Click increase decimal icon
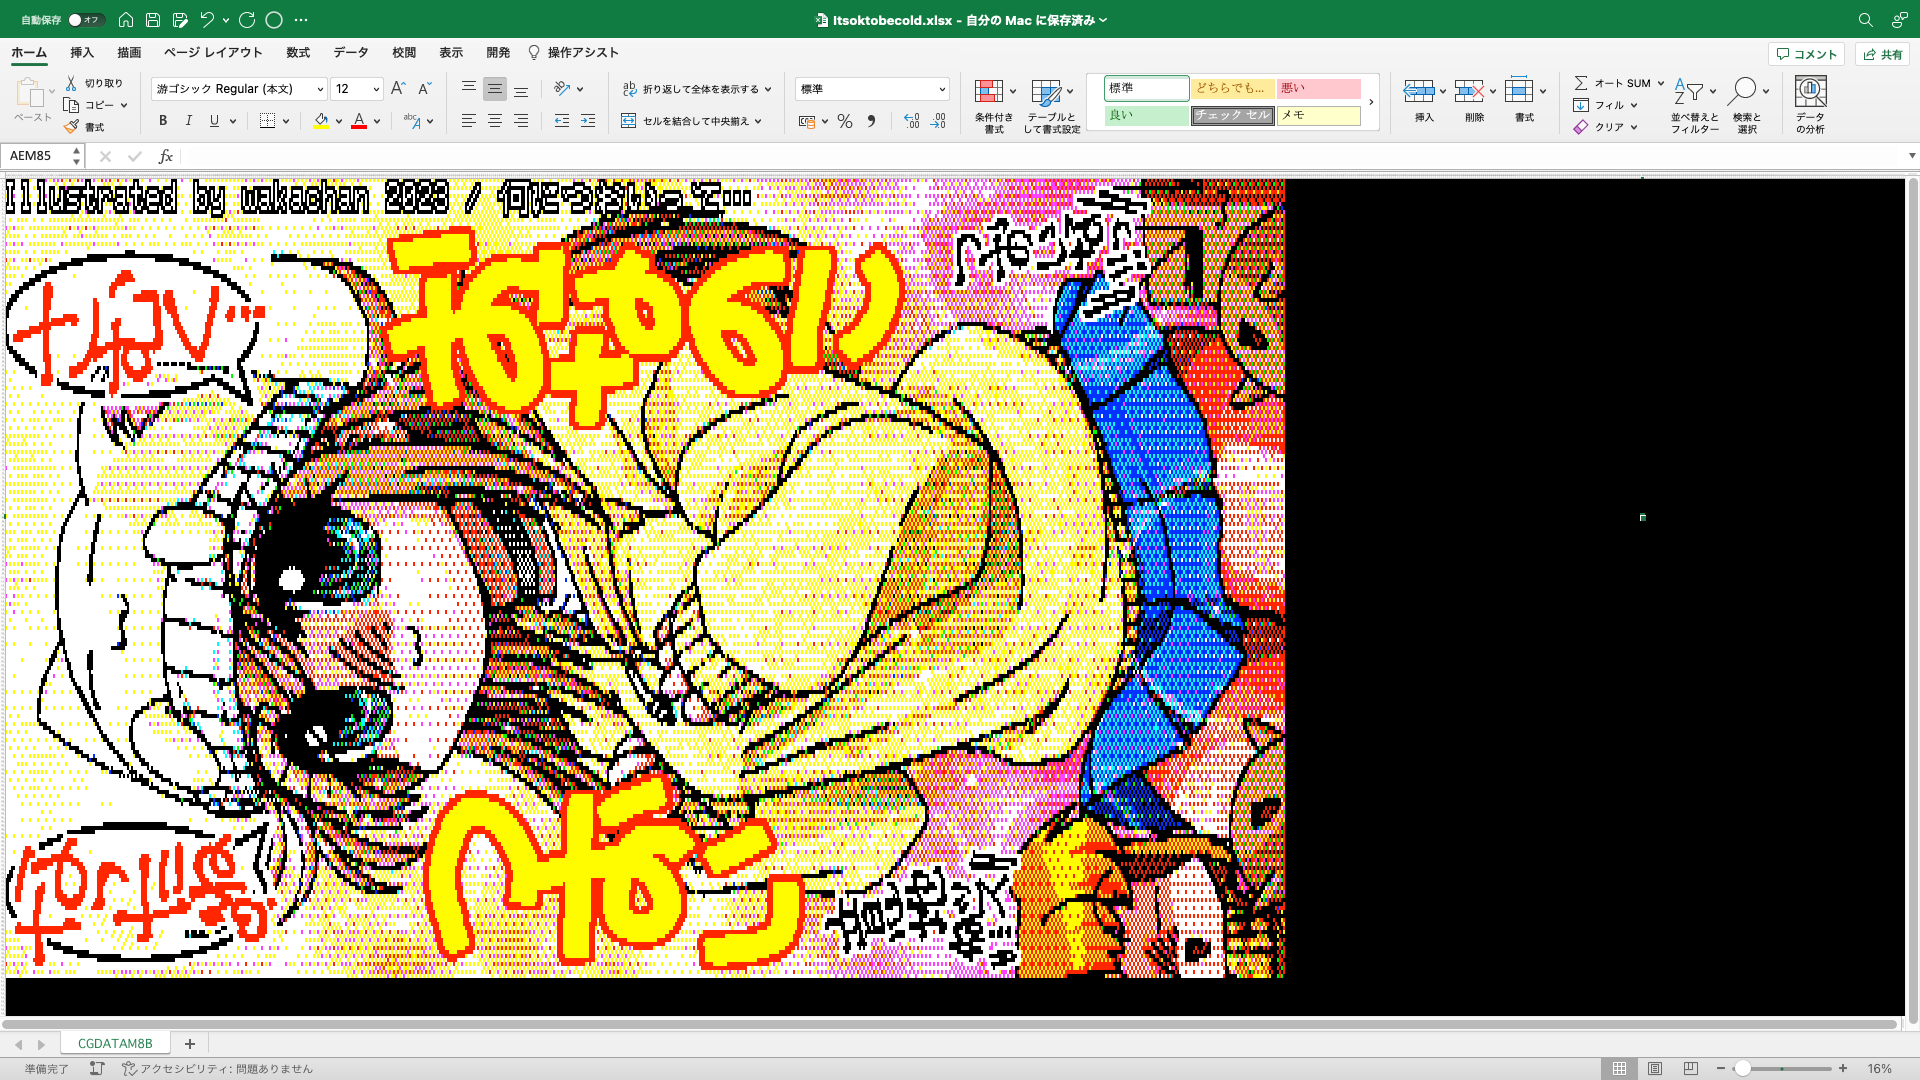 [x=911, y=121]
